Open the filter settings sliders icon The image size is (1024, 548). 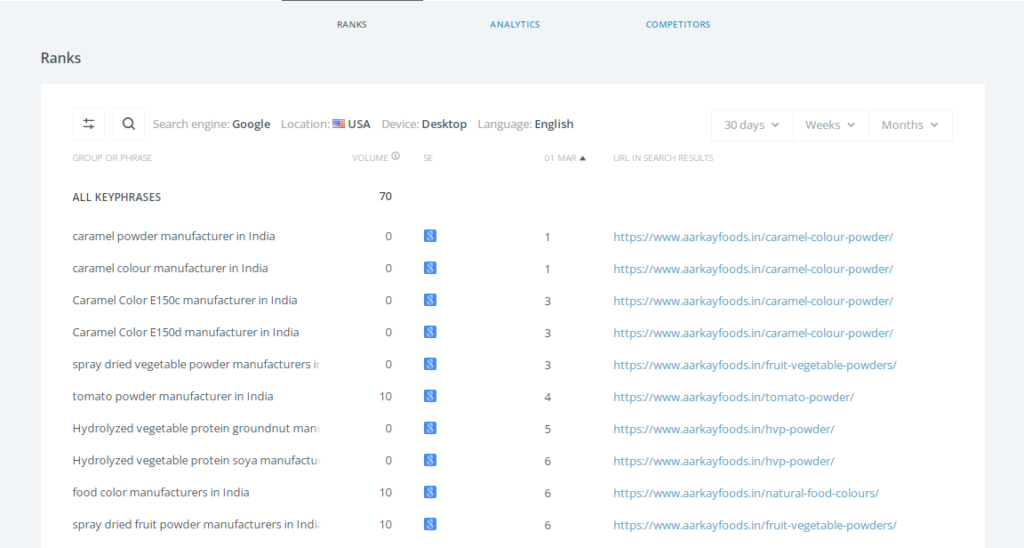[89, 124]
